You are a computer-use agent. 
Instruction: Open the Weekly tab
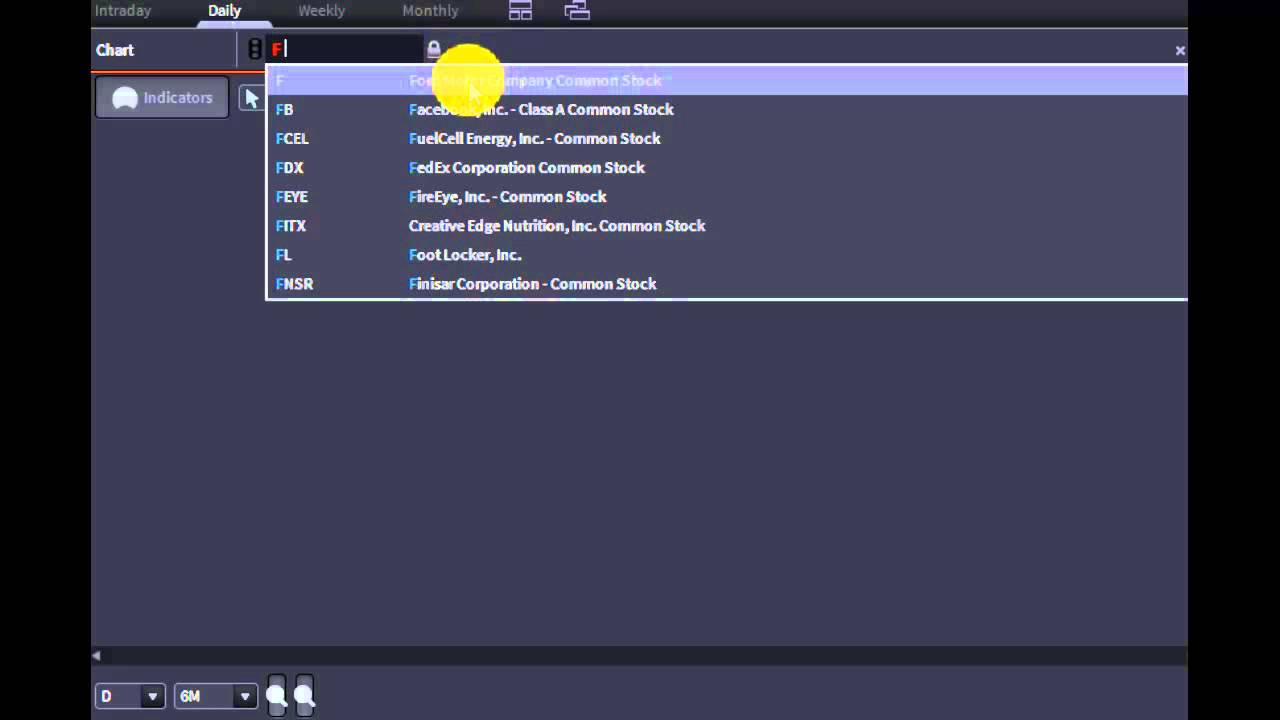[321, 11]
